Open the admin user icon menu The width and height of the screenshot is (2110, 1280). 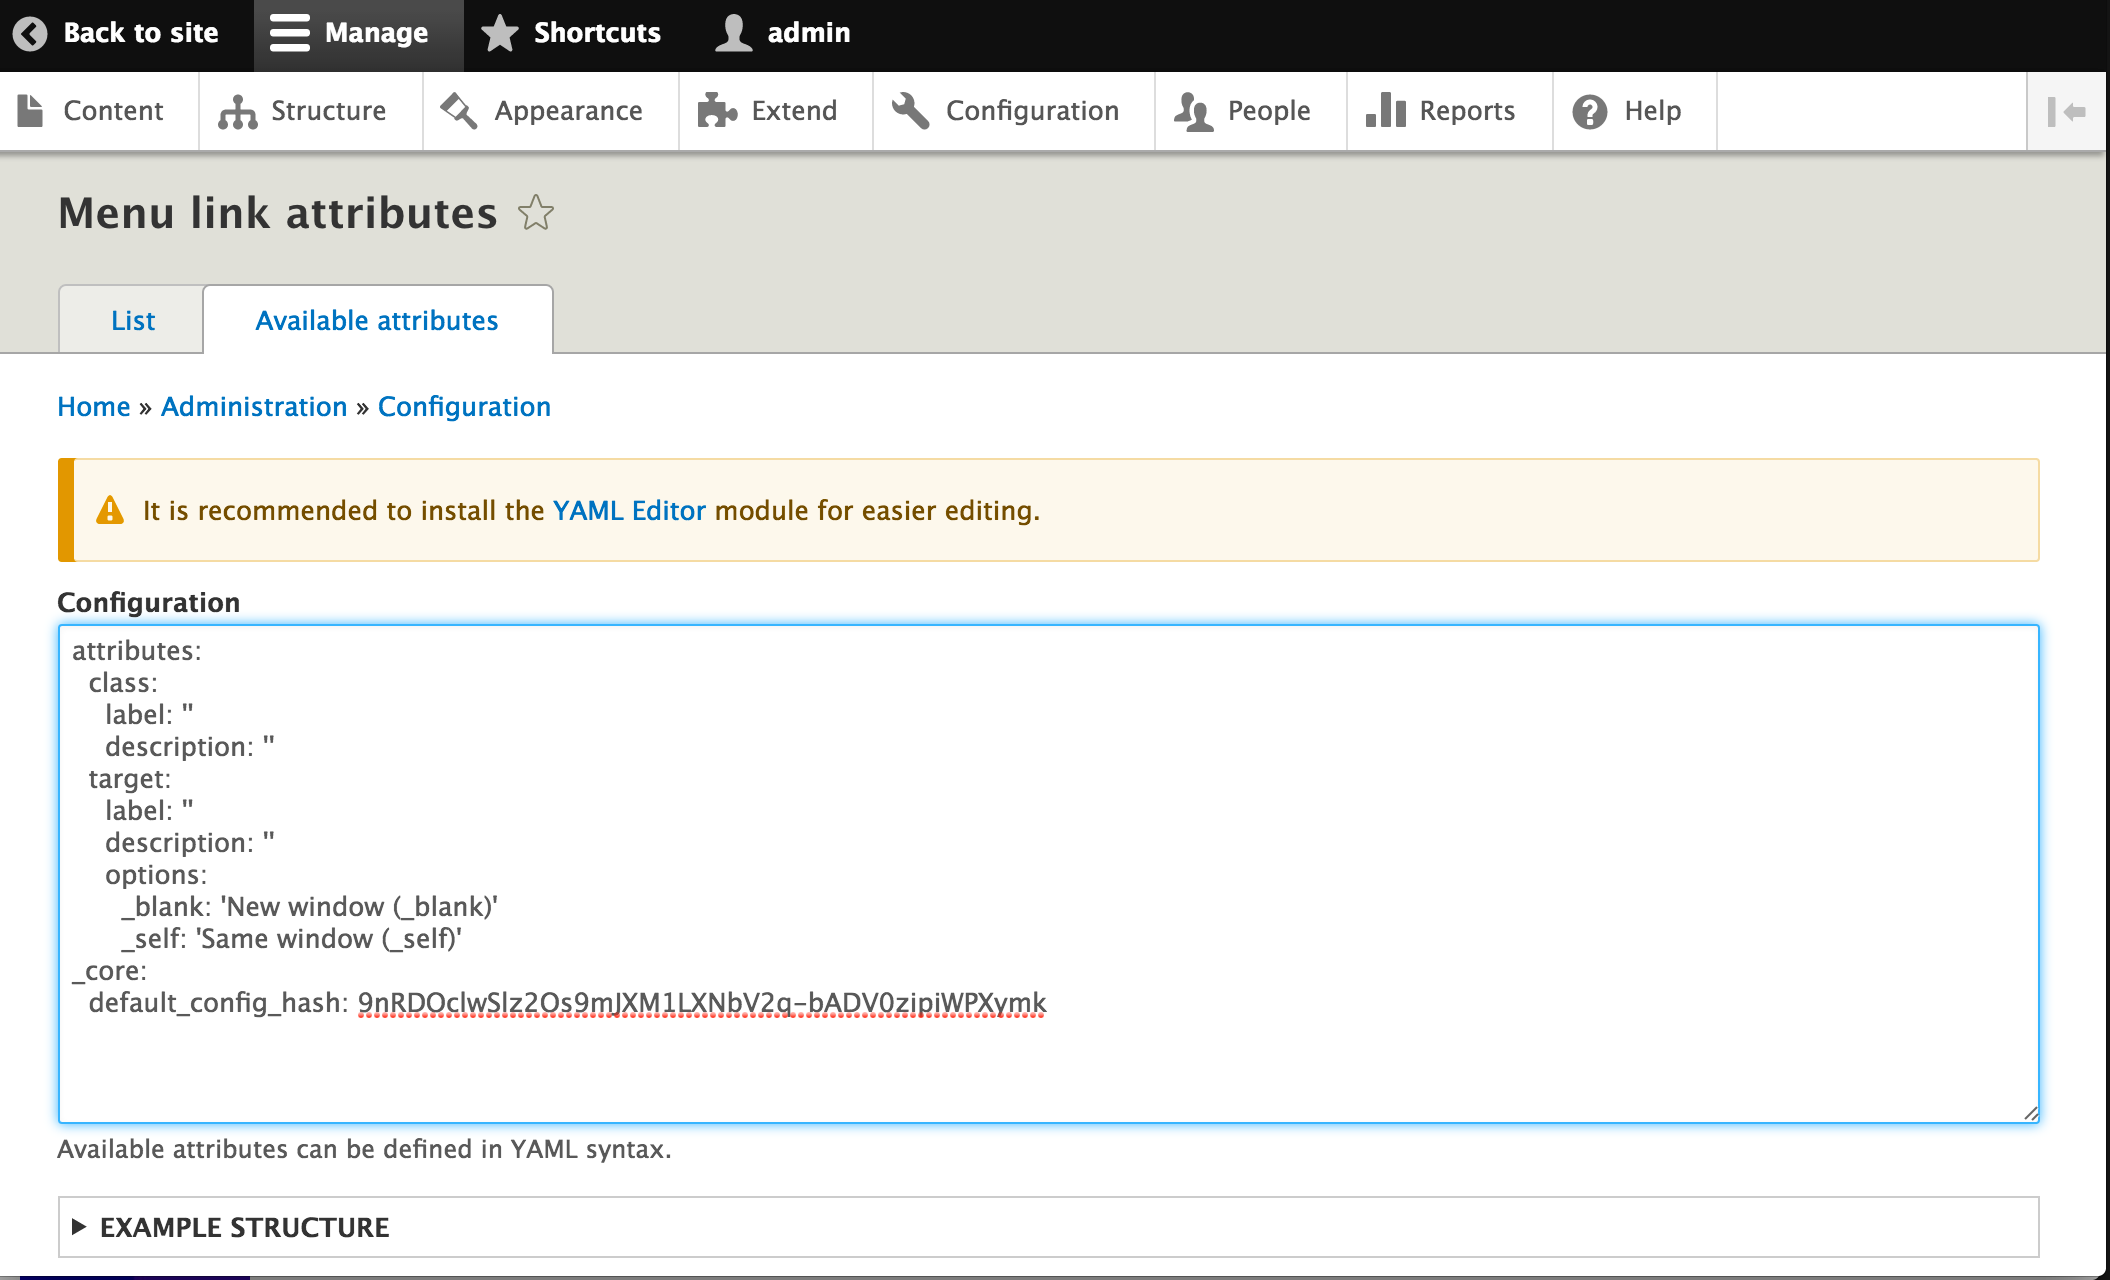click(x=734, y=33)
